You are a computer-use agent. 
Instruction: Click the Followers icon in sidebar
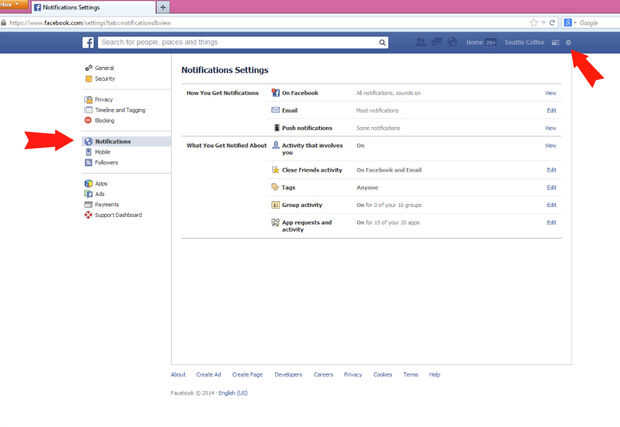point(89,162)
